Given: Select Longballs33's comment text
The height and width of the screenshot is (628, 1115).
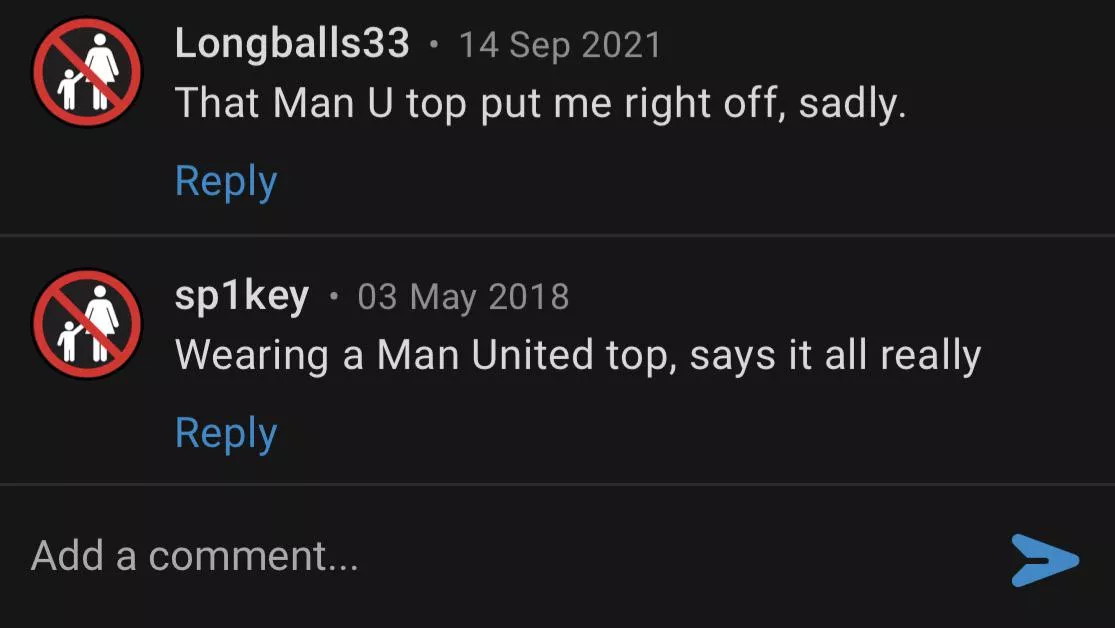Looking at the screenshot, I should pyautogui.click(x=539, y=103).
